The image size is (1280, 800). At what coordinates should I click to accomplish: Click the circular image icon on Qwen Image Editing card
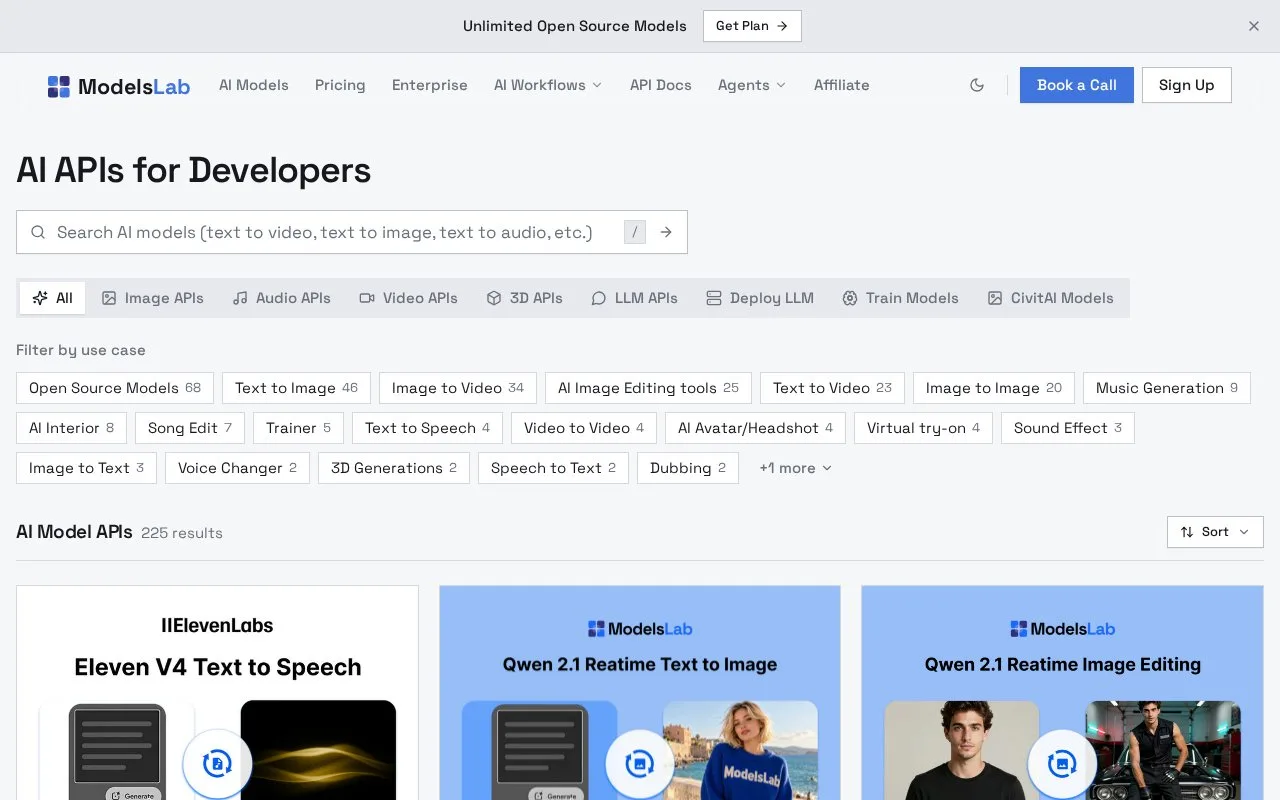tap(1062, 764)
